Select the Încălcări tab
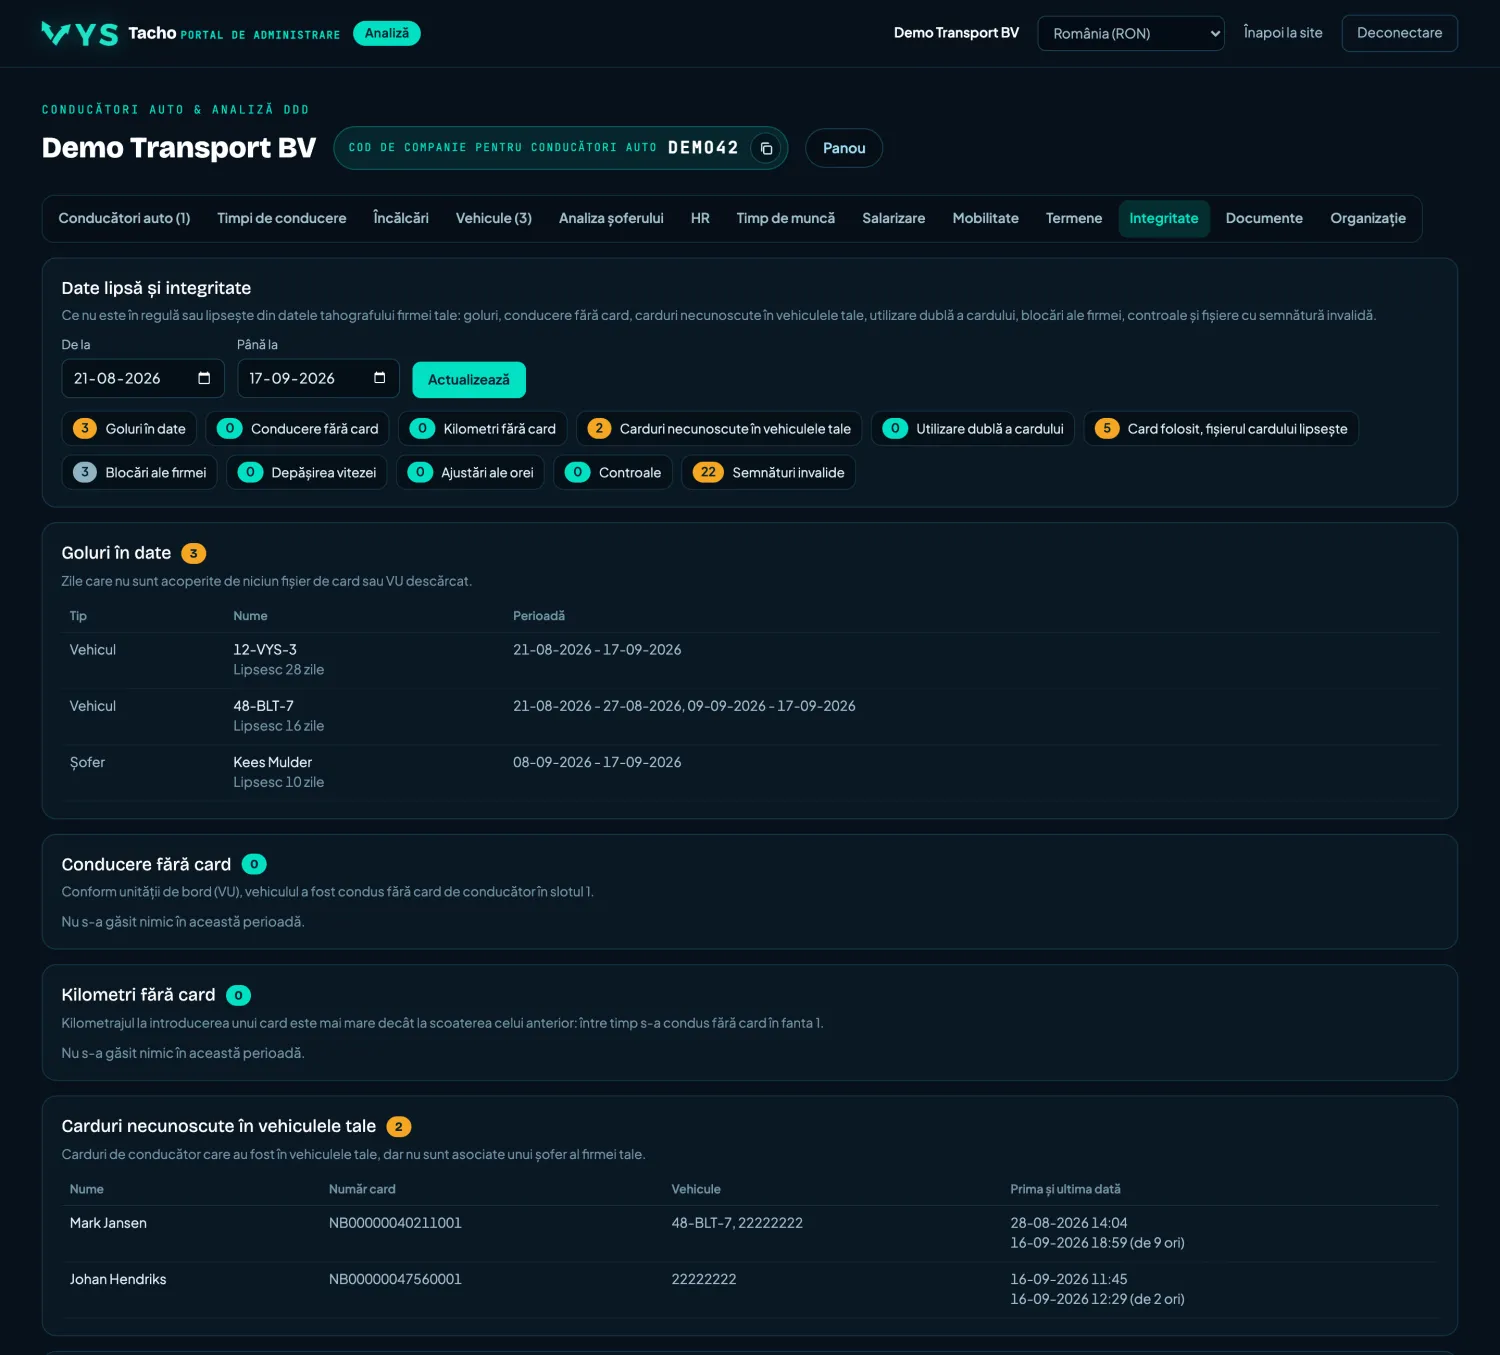This screenshot has width=1500, height=1355. (x=401, y=218)
